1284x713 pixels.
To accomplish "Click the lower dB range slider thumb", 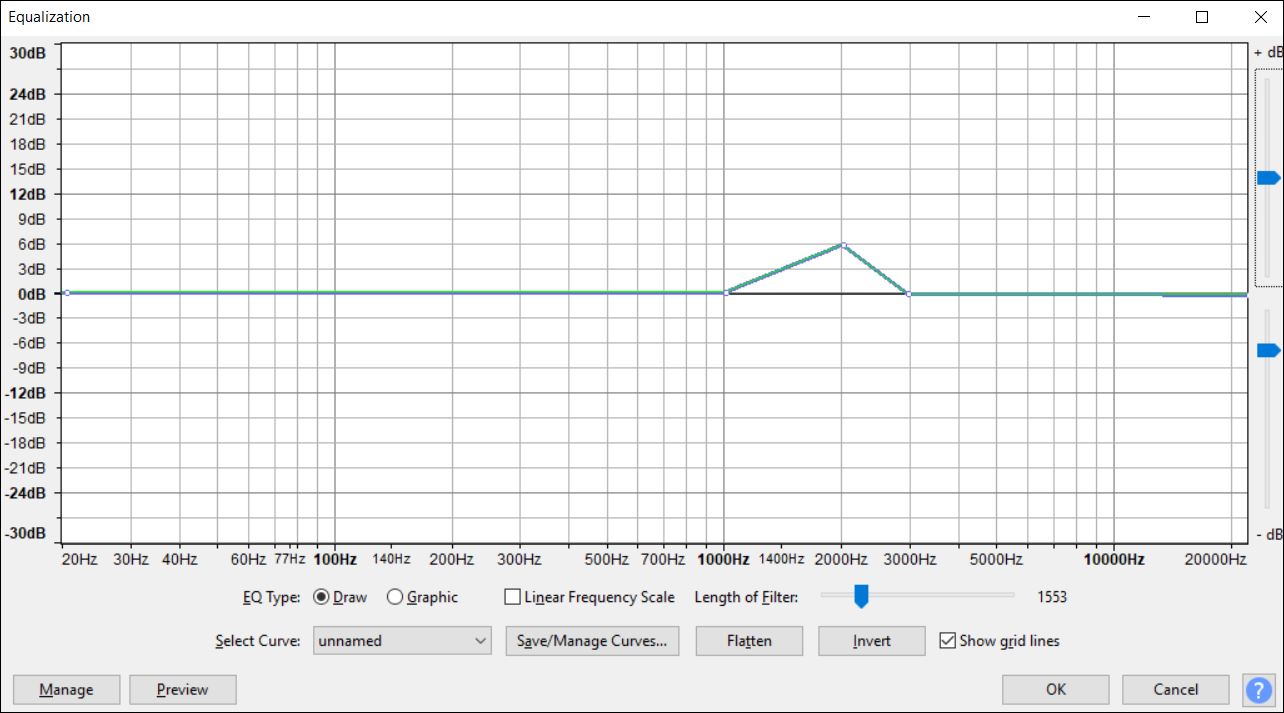I will [x=1267, y=349].
